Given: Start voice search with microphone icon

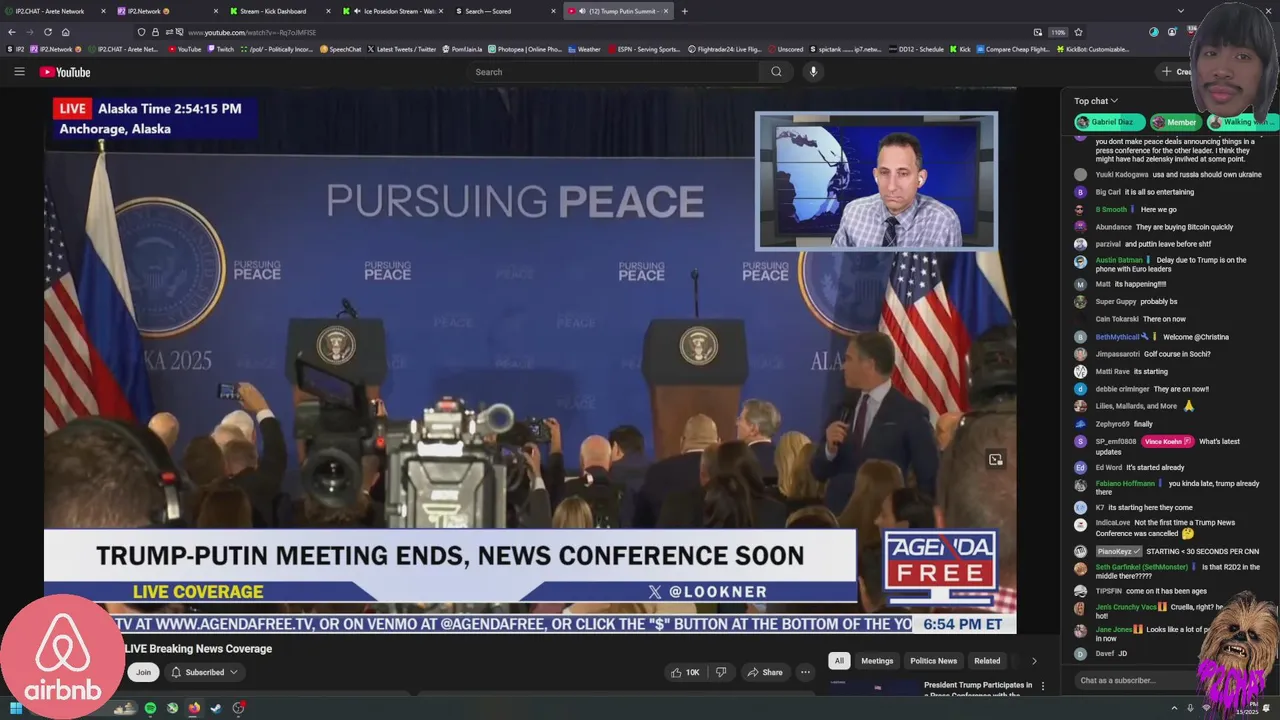Looking at the screenshot, I should click(x=813, y=72).
